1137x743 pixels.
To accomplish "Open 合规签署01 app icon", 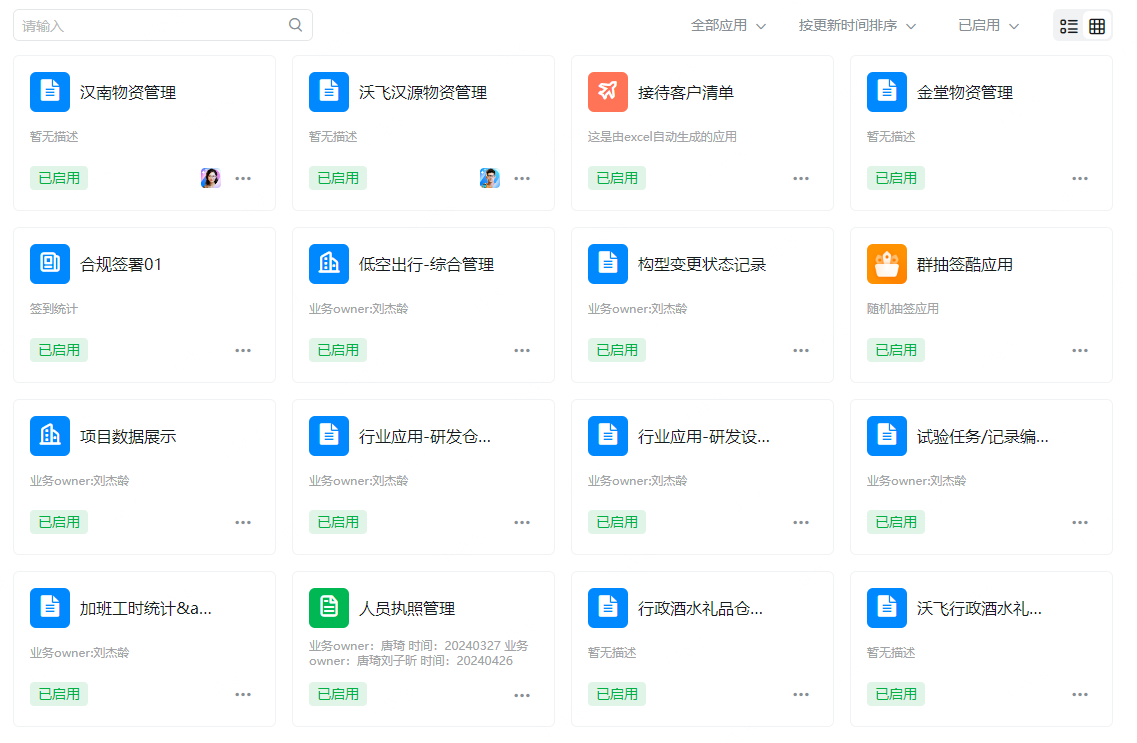I will tap(50, 264).
